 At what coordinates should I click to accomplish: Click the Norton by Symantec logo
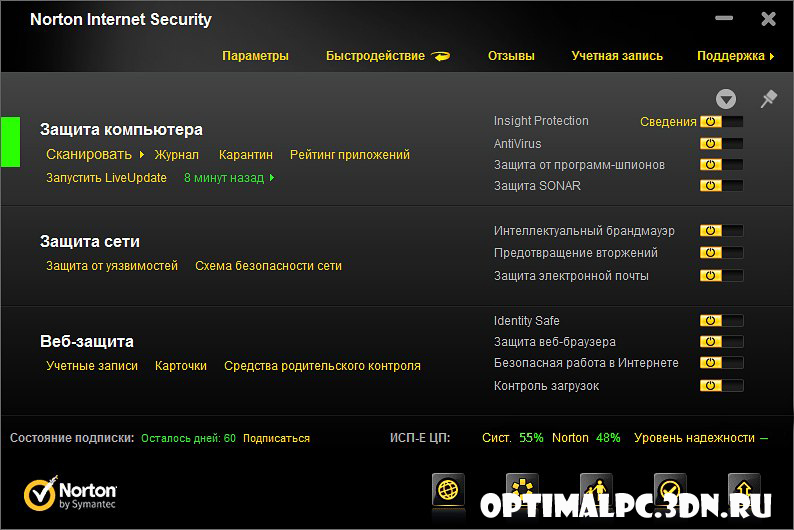click(x=70, y=493)
